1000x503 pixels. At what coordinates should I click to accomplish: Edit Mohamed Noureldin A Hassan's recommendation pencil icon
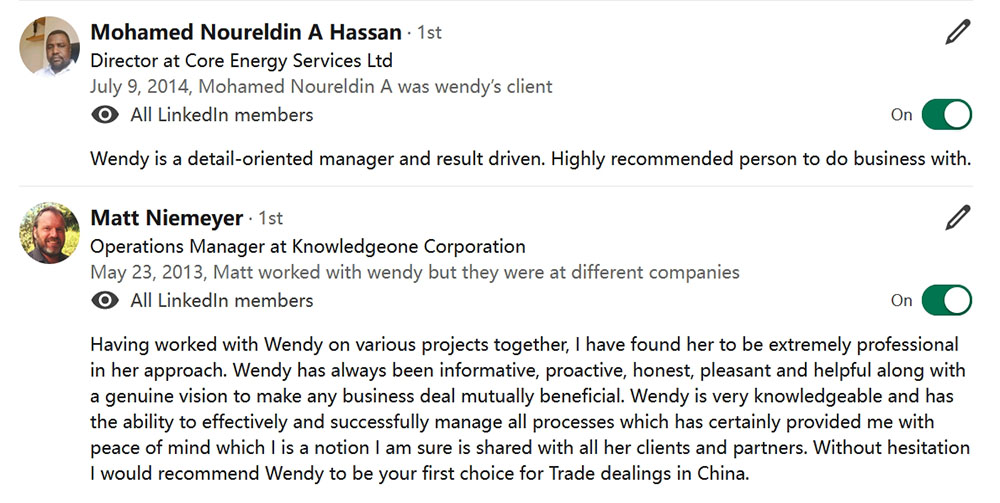[957, 32]
